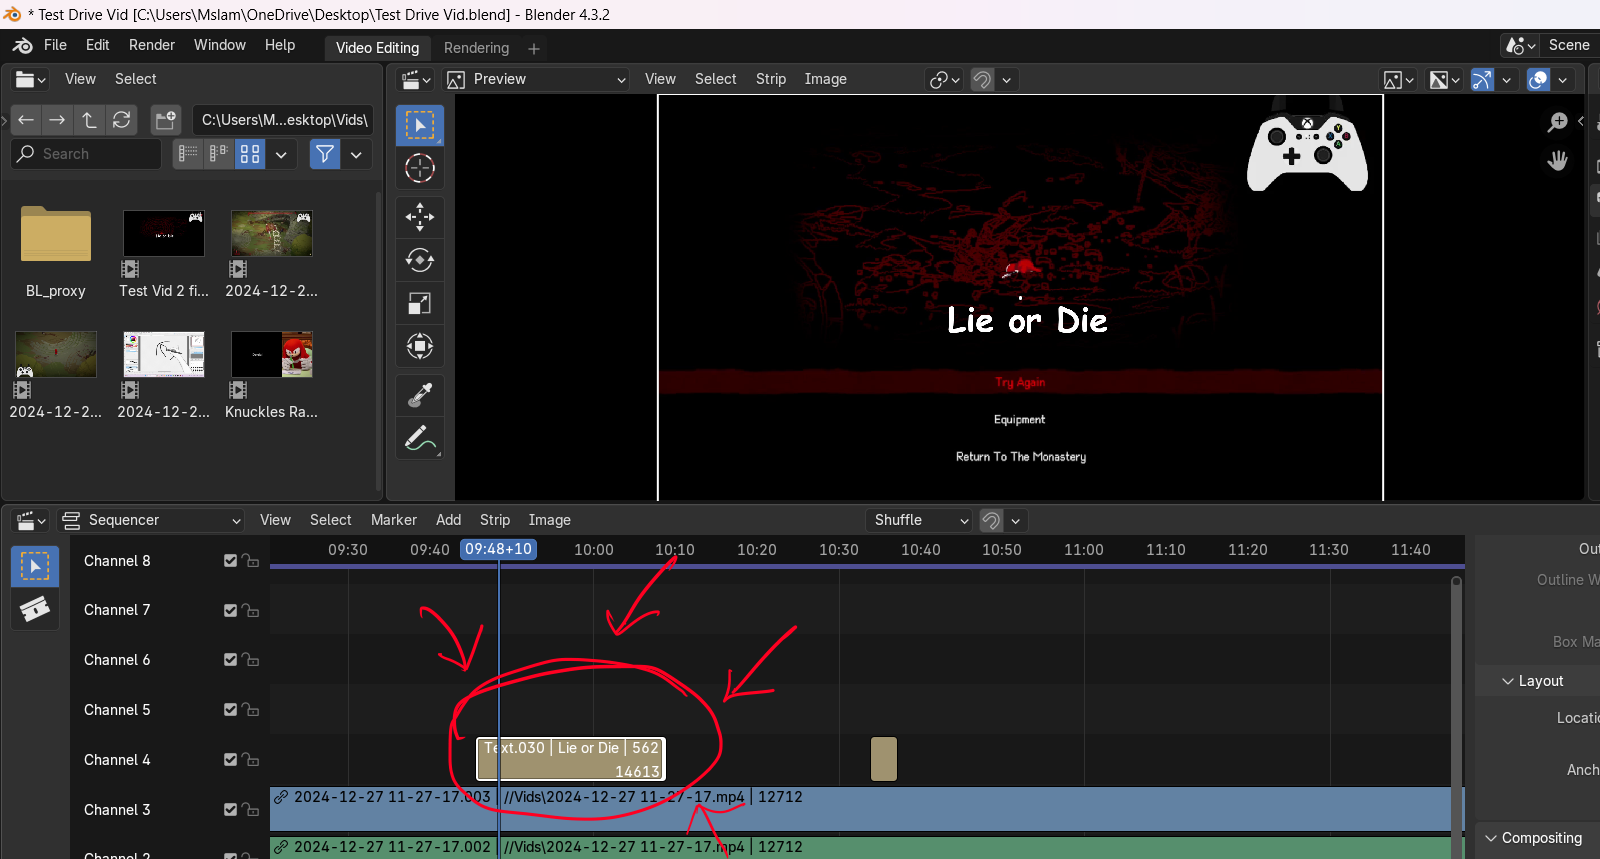
Task: Toggle overlays in the Preview header
Action: 1539,80
